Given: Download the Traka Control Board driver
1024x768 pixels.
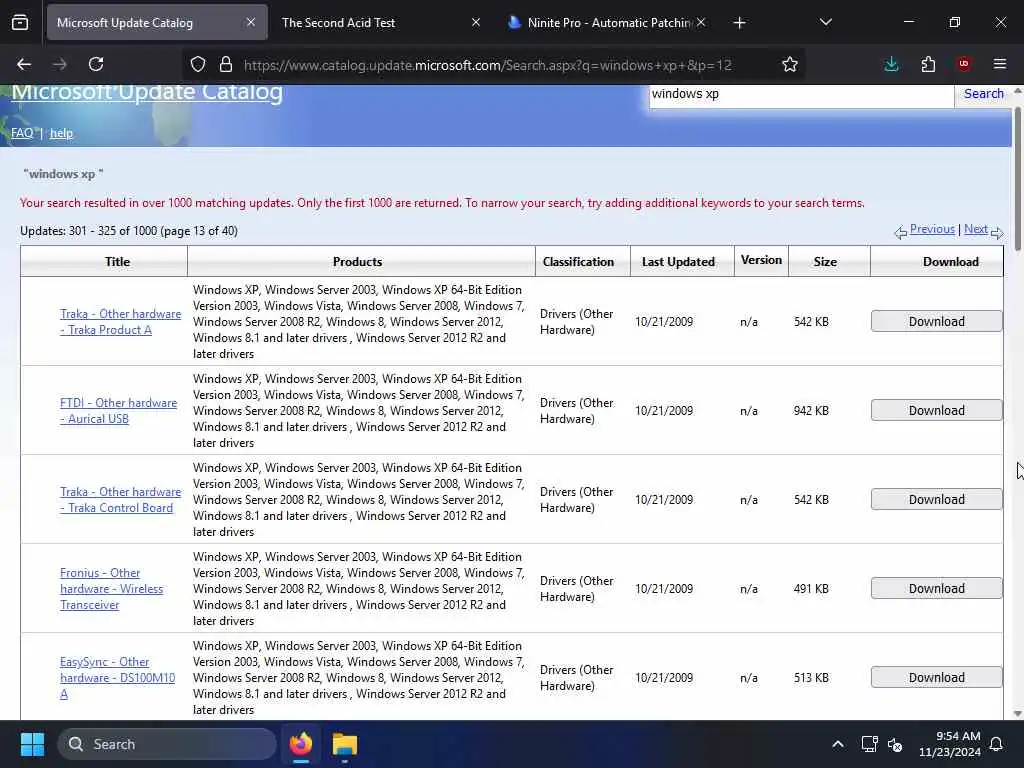Looking at the screenshot, I should [x=936, y=499].
